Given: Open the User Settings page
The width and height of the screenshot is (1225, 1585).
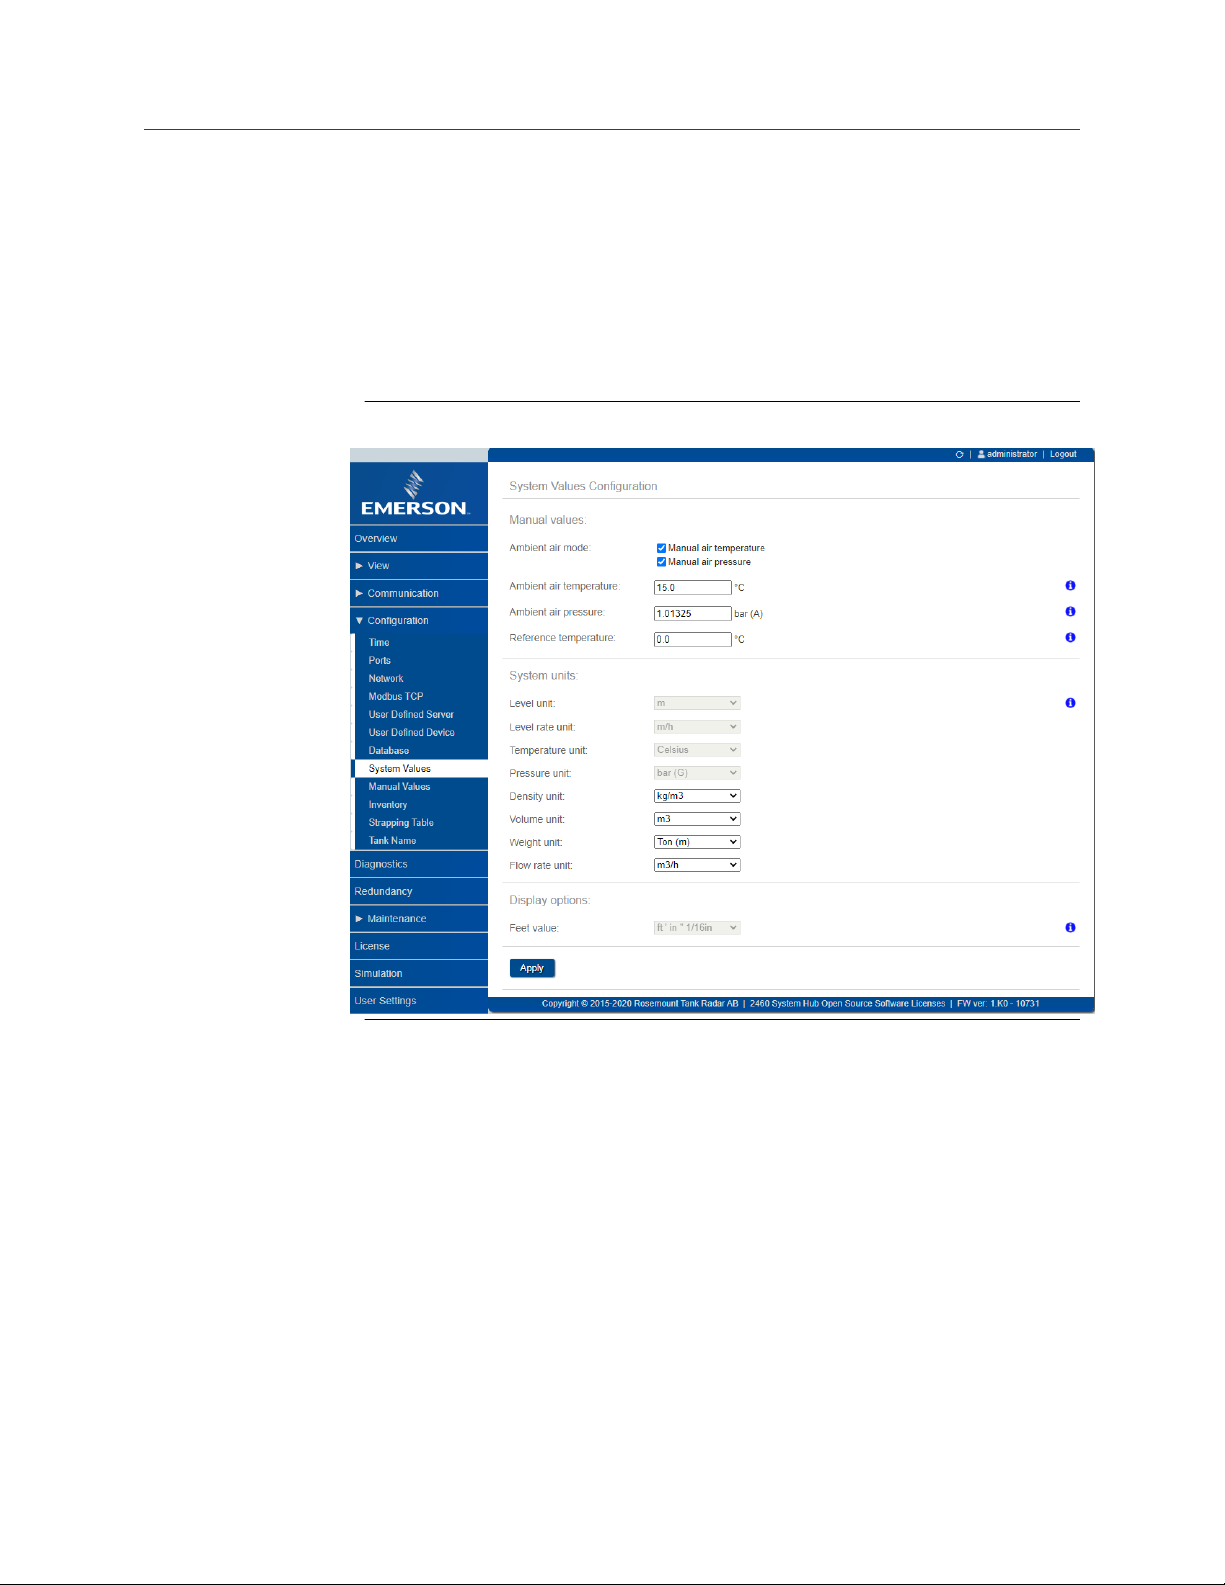Looking at the screenshot, I should pyautogui.click(x=419, y=1001).
